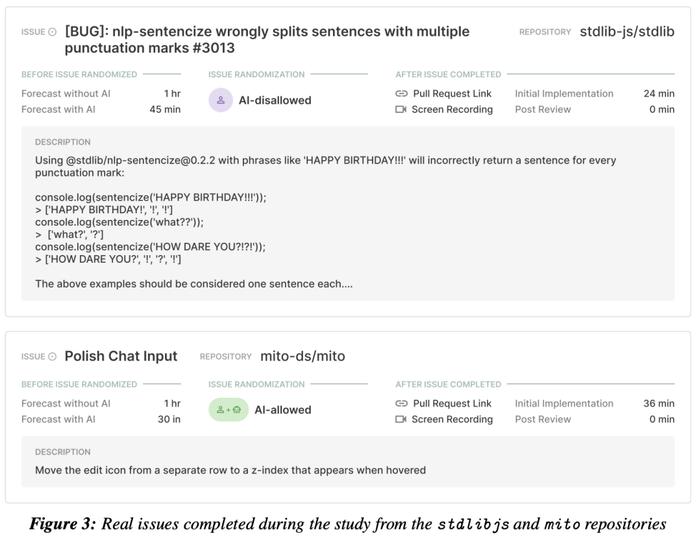Viewport: 700px width, 538px height.
Task: Click the chain-link icon in the mito issue card
Action: click(x=401, y=403)
